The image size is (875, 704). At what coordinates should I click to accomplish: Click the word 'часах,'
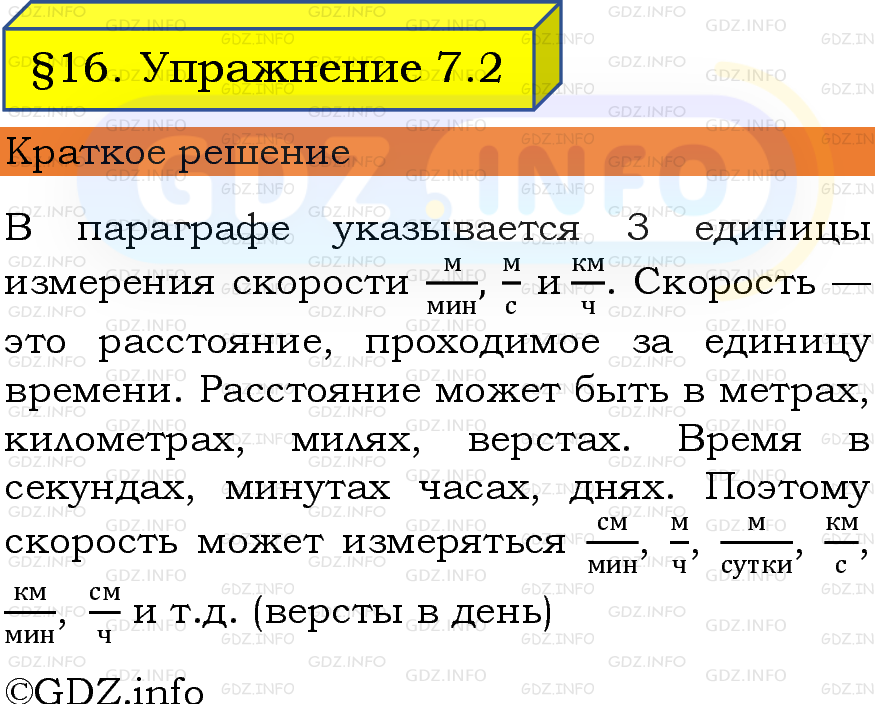[x=479, y=490]
